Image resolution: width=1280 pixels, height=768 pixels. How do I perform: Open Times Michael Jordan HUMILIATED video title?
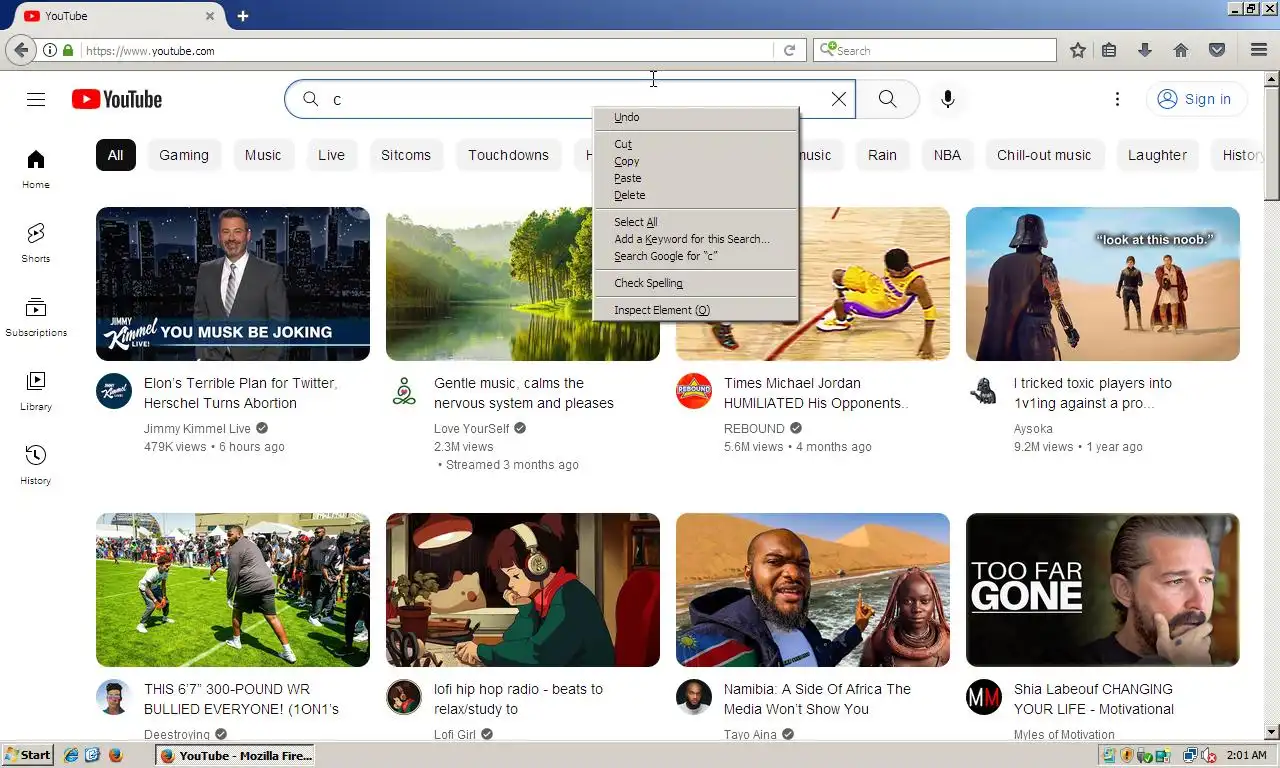816,393
